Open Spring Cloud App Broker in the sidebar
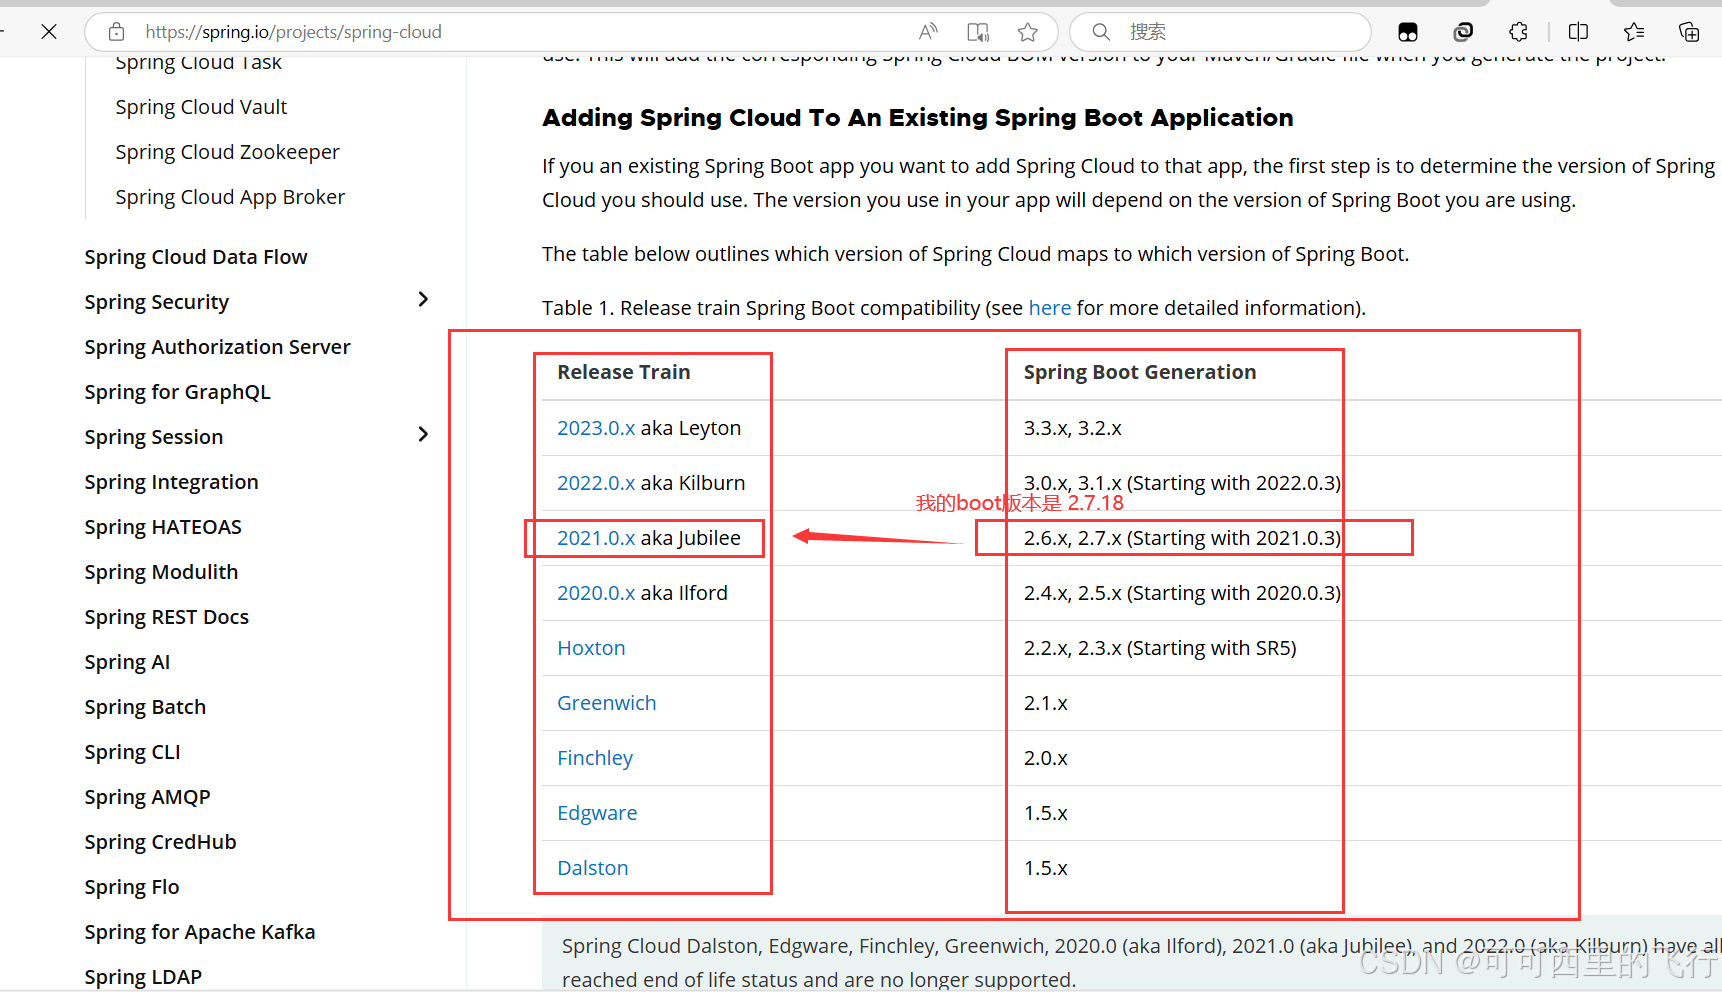This screenshot has height=992, width=1722. (x=230, y=197)
